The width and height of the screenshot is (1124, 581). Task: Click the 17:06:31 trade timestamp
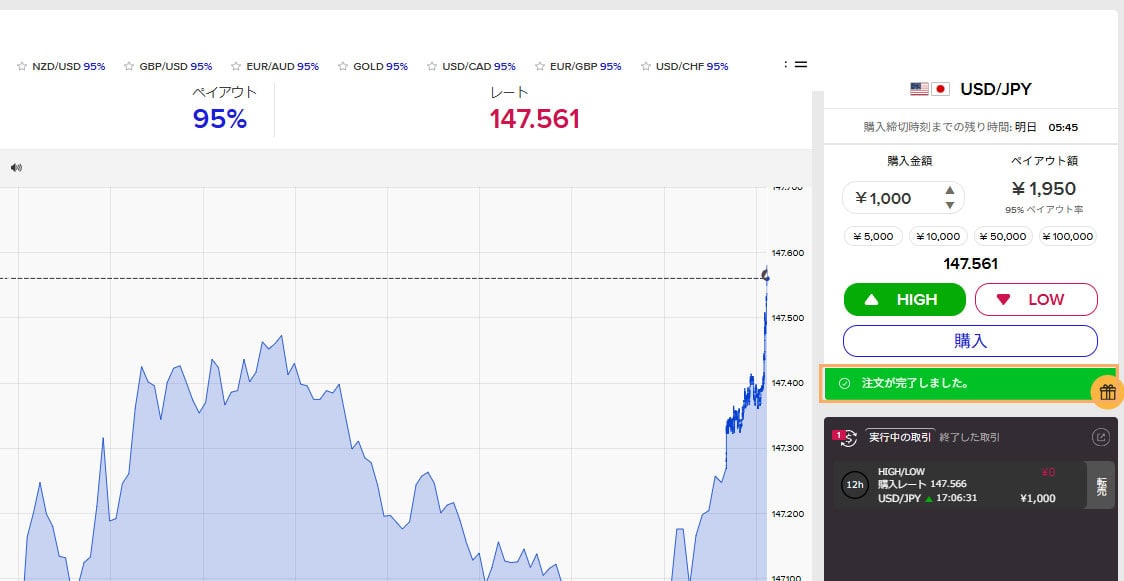957,498
